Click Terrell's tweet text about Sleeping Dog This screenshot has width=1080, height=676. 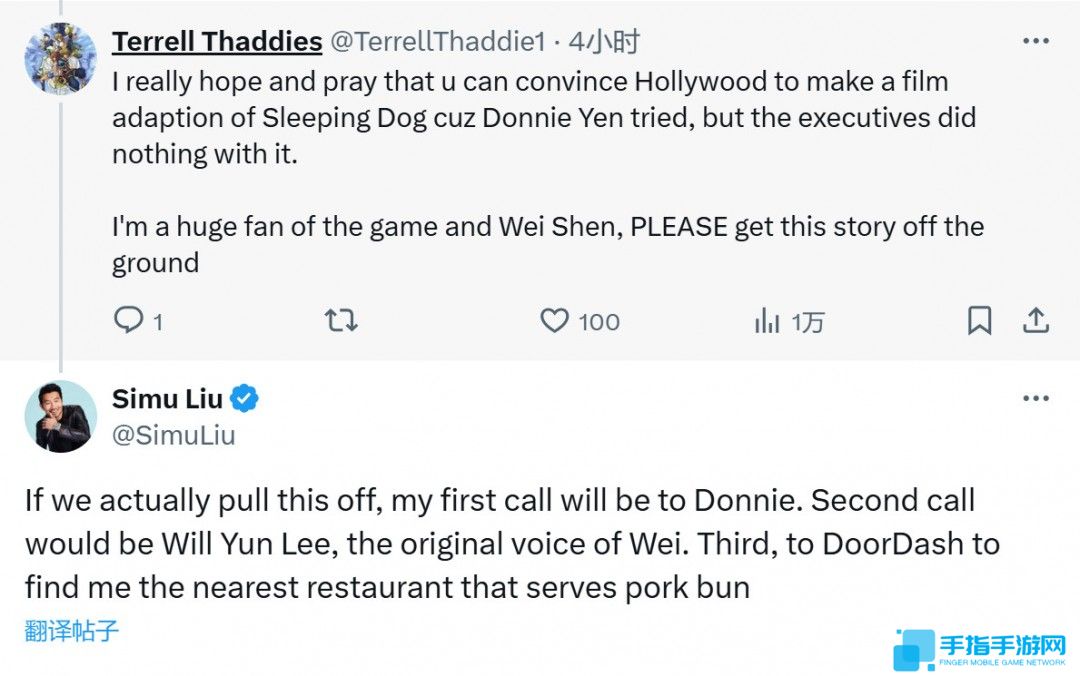point(530,118)
